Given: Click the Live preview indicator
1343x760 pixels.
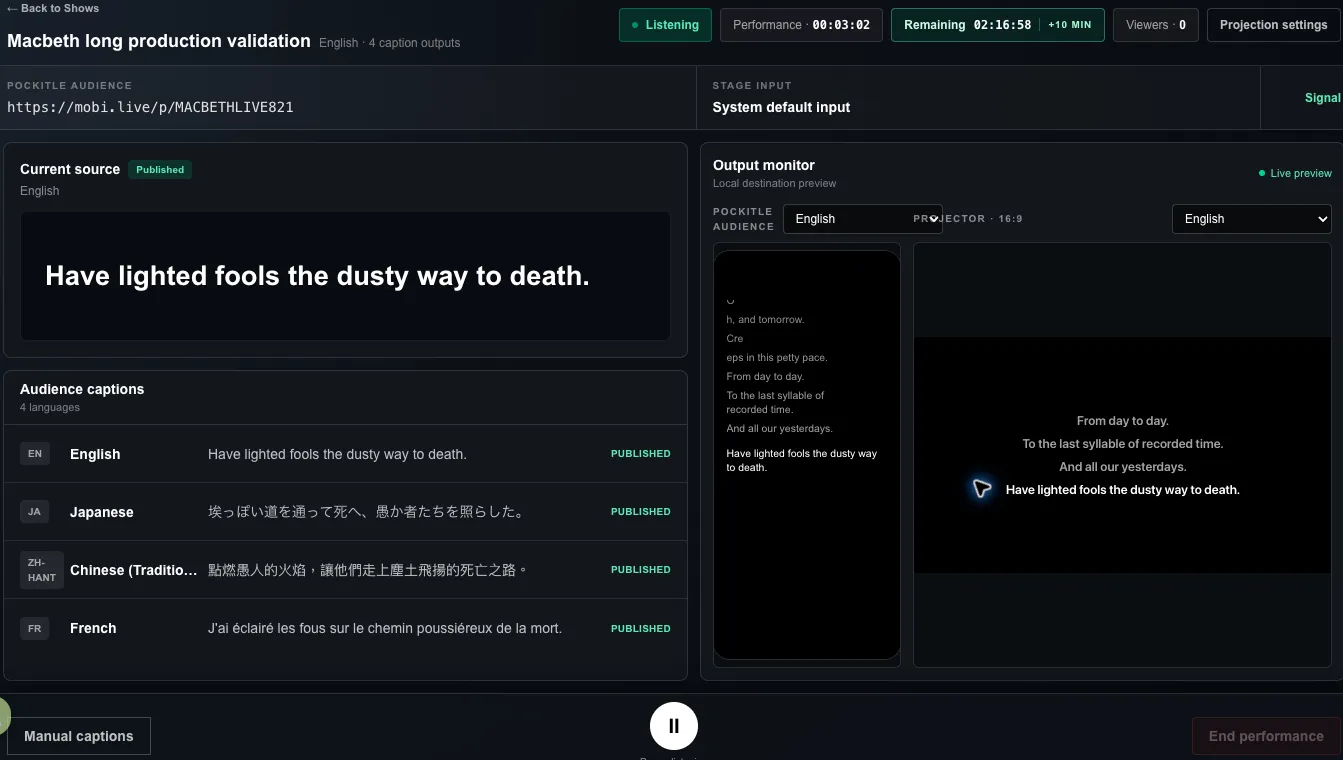Looking at the screenshot, I should pyautogui.click(x=1295, y=173).
